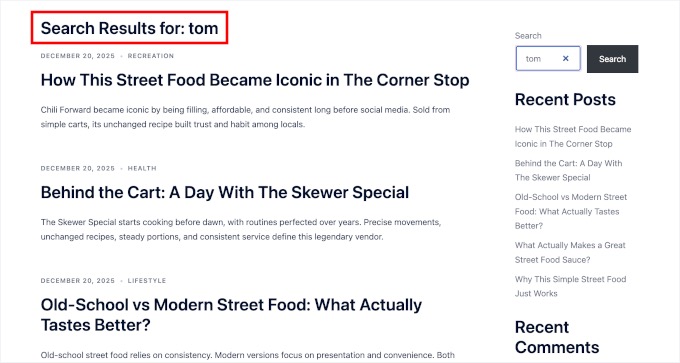Open 'Behind the Cart' post title
This screenshot has width=680, height=363.
coord(225,193)
